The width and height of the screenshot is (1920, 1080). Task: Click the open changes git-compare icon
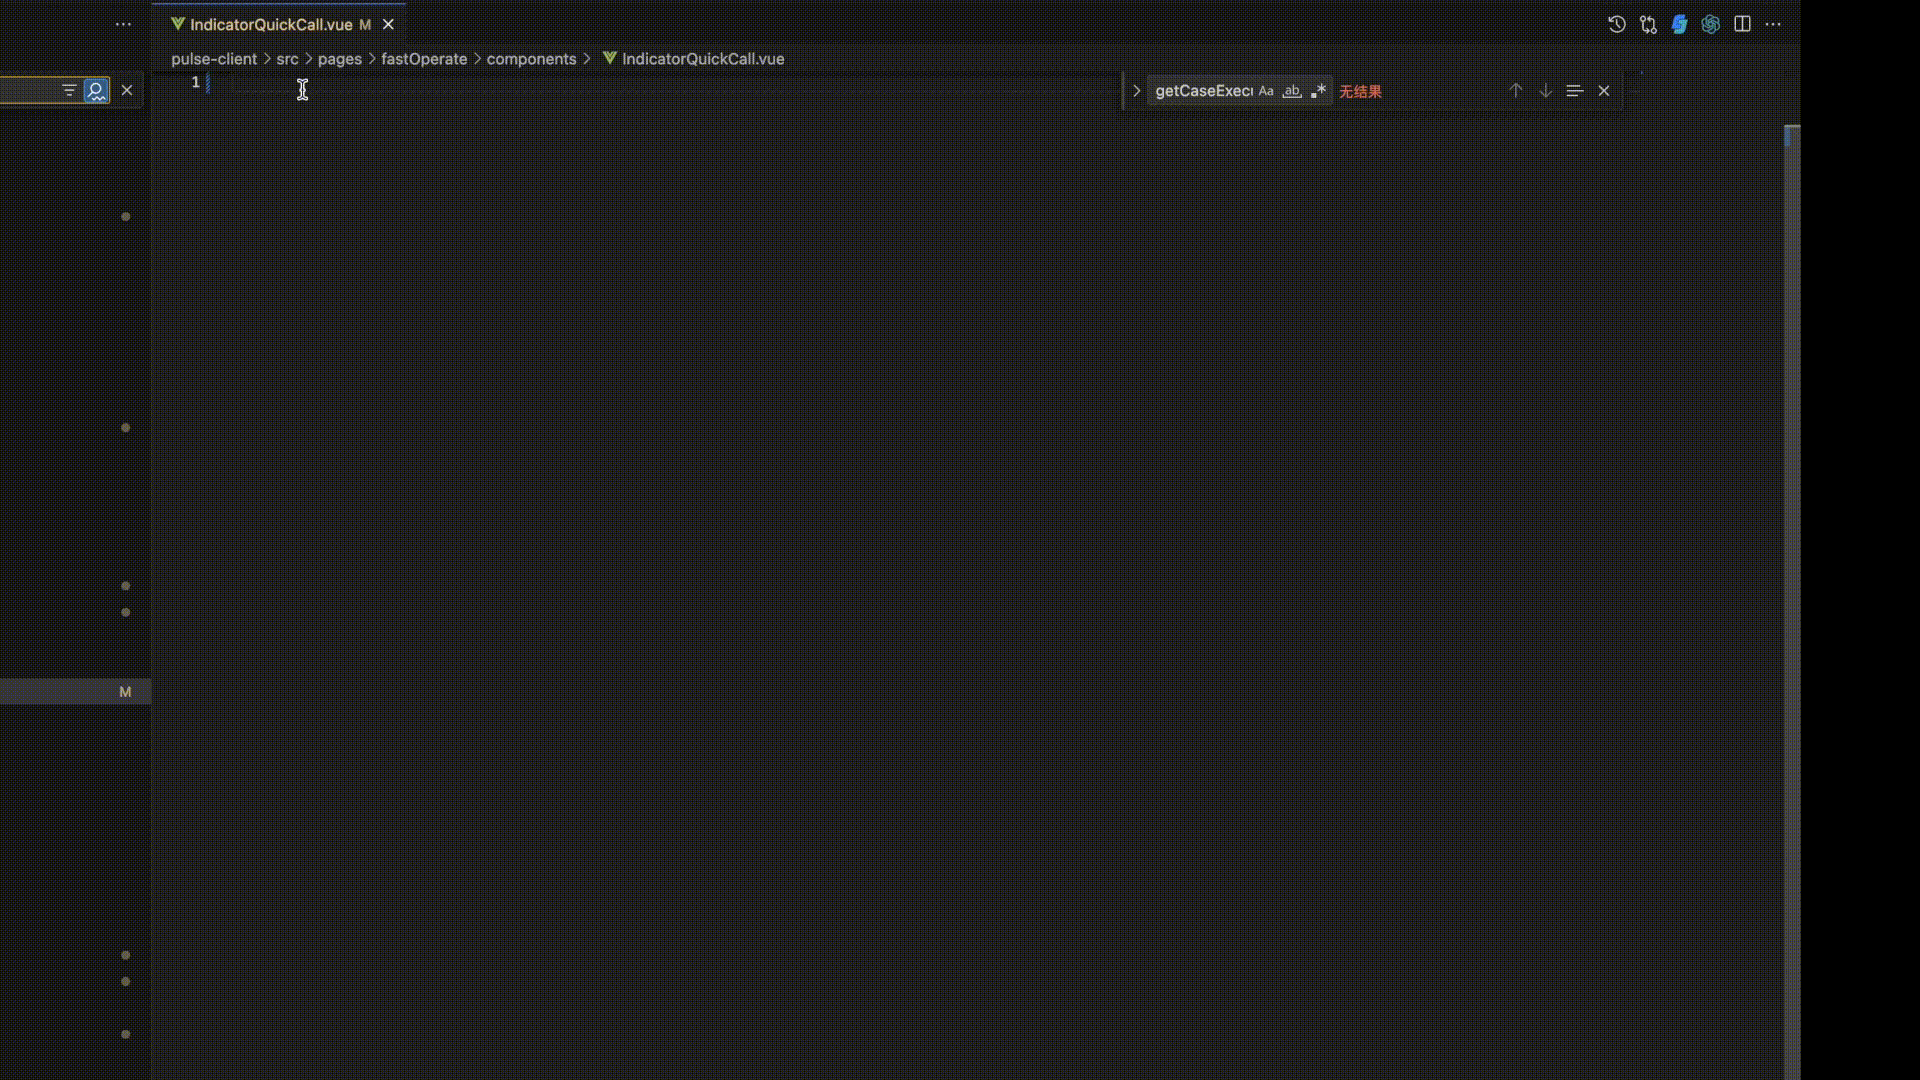click(1648, 24)
